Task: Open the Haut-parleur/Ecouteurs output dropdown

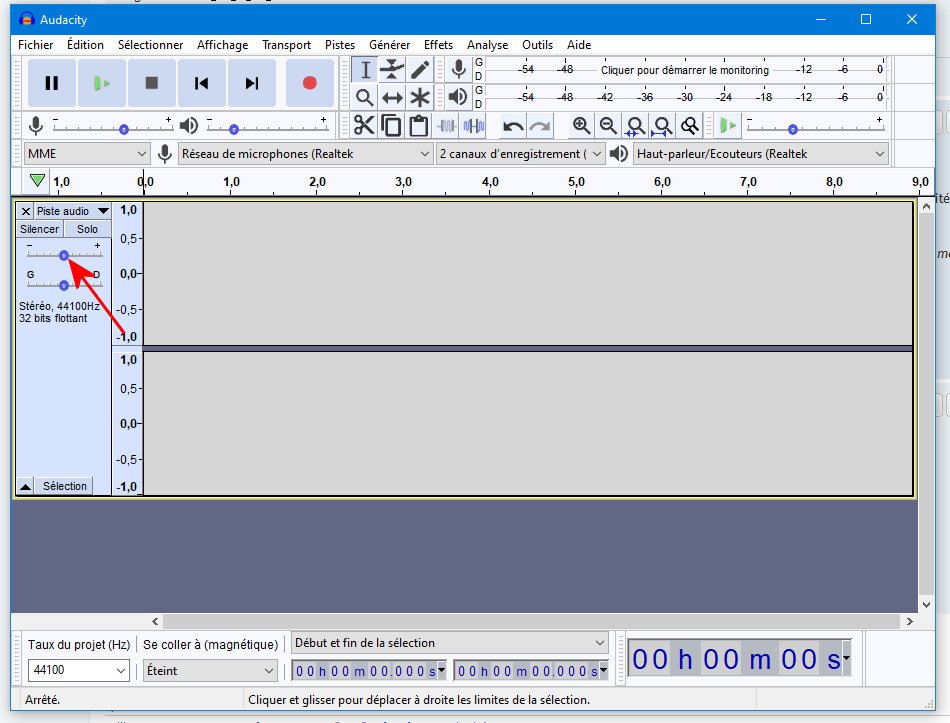Action: [761, 154]
